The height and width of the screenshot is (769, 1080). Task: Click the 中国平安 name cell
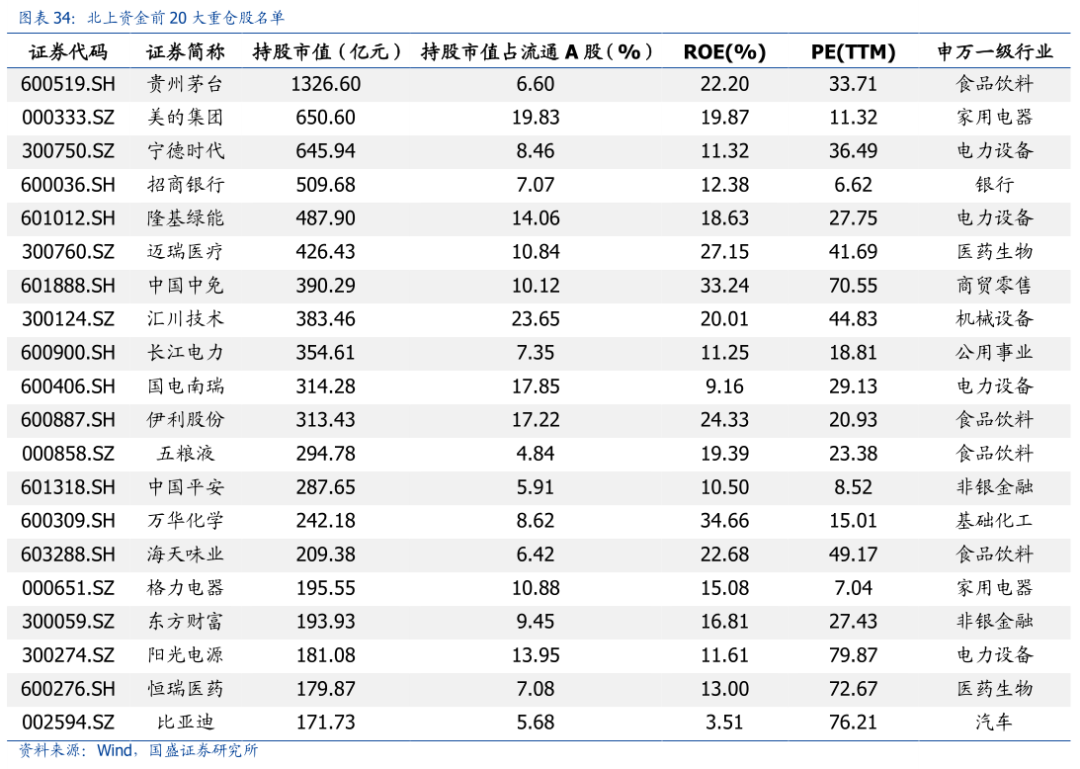point(185,487)
